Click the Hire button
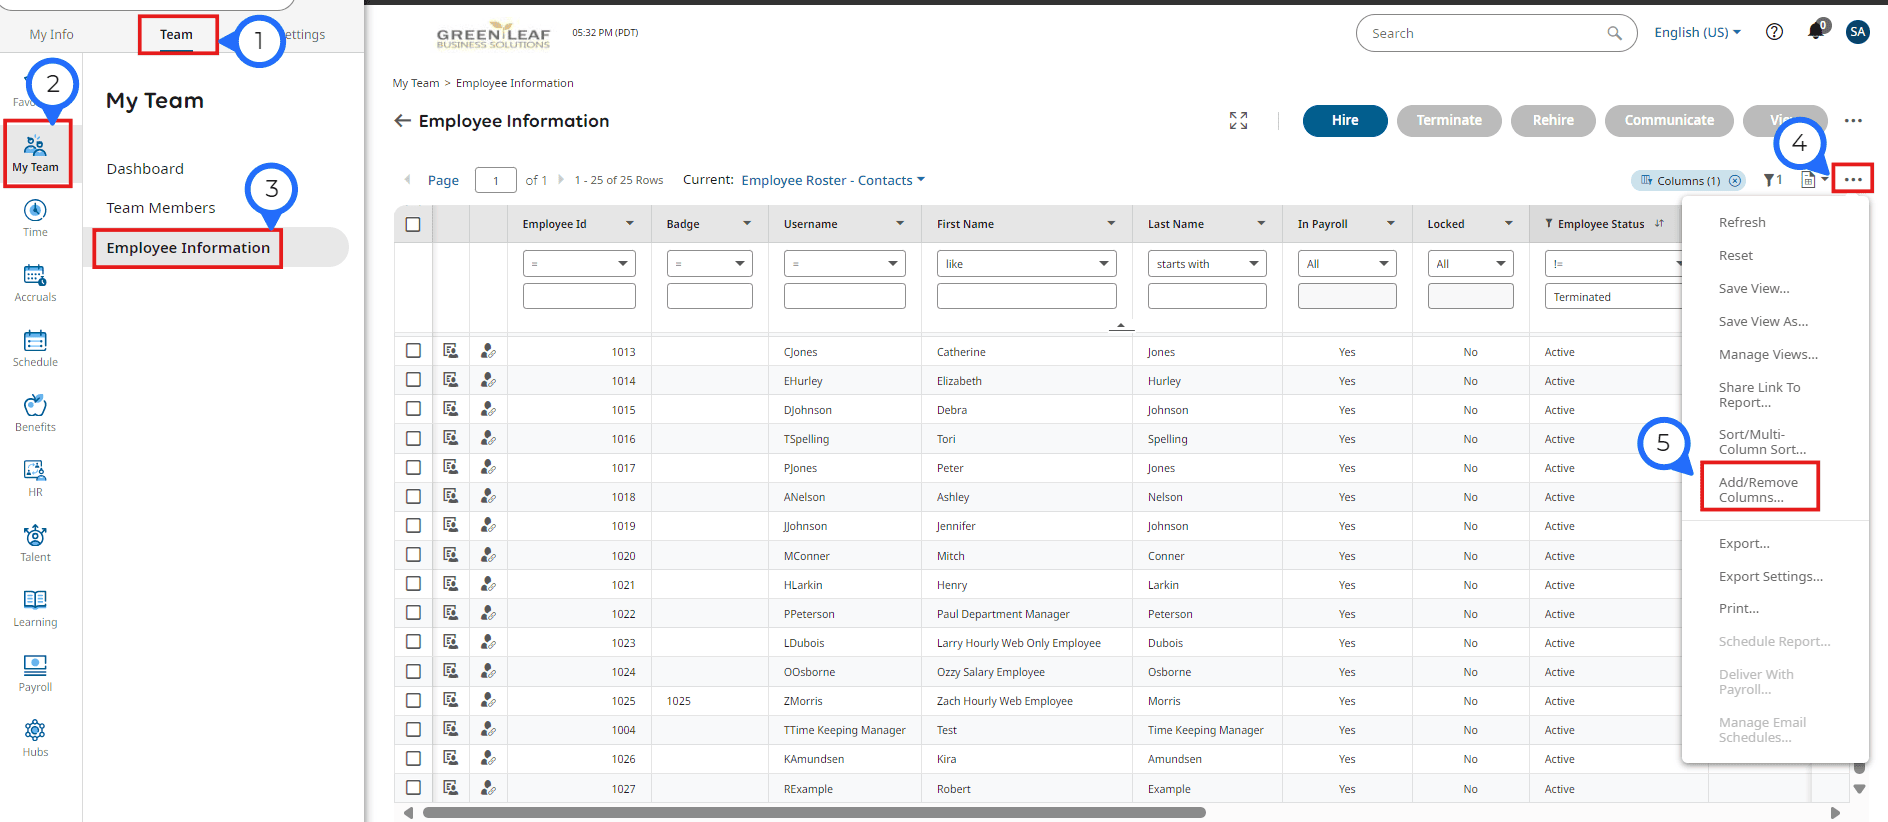Image resolution: width=1888 pixels, height=822 pixels. 1345,121
